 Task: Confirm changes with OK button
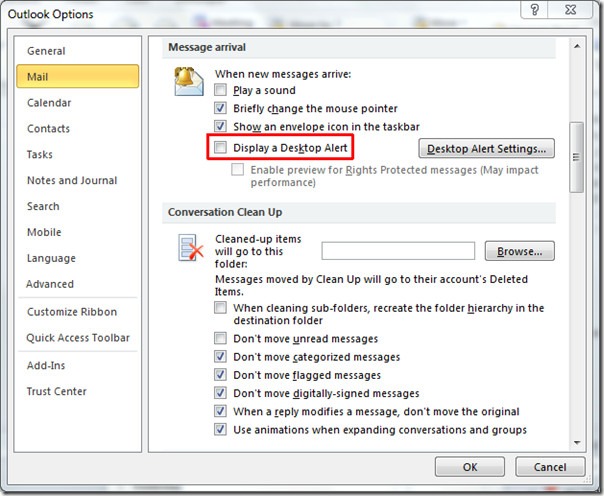(x=470, y=467)
